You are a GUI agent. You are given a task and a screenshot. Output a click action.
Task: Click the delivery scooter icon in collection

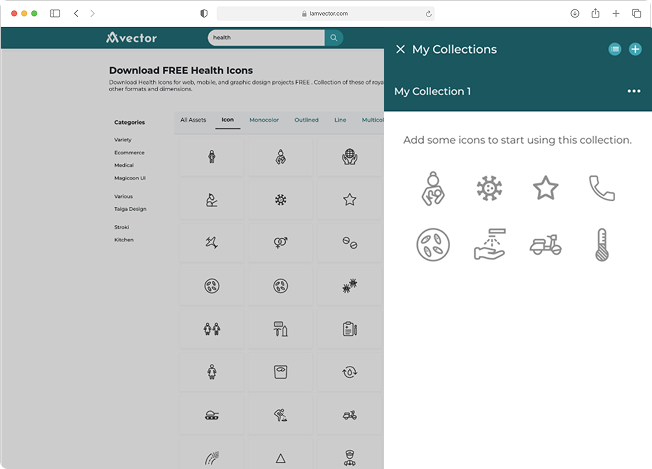545,244
